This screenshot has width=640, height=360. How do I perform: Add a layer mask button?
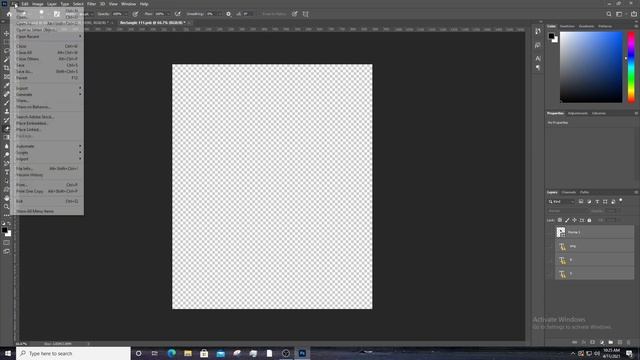593,342
